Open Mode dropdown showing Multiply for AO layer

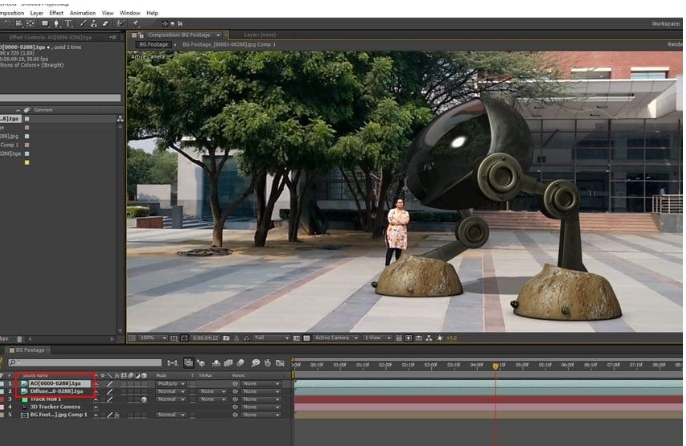tap(171, 383)
